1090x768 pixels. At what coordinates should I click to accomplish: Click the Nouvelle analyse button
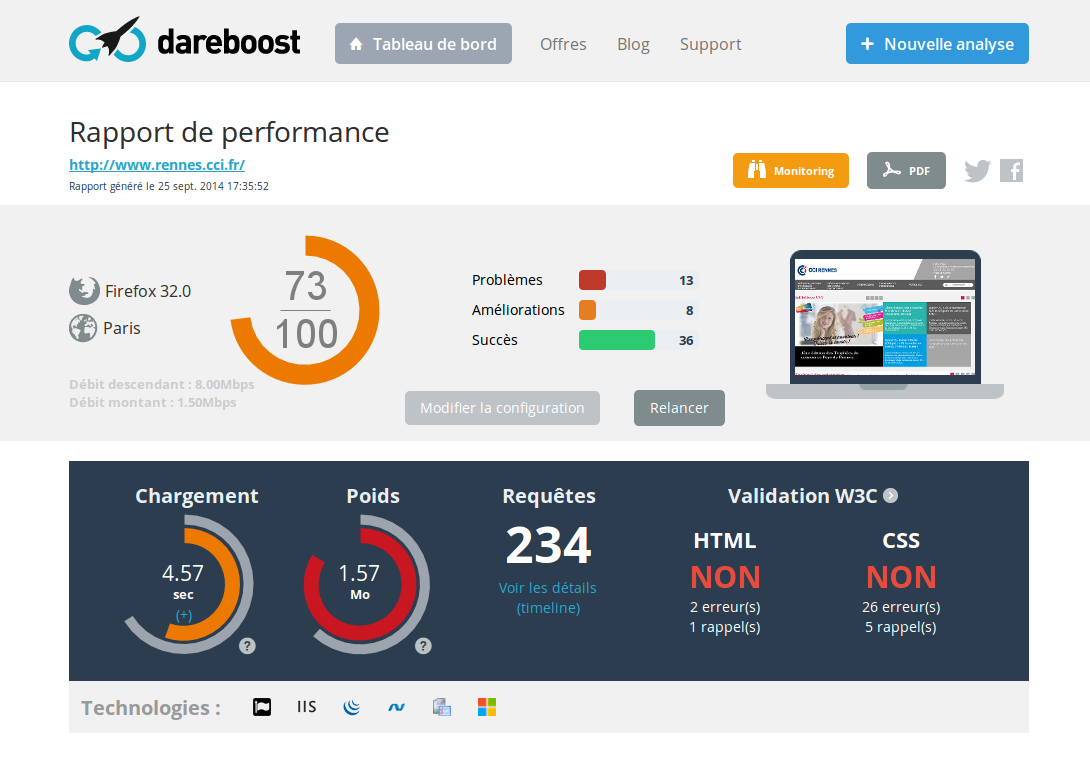point(937,44)
